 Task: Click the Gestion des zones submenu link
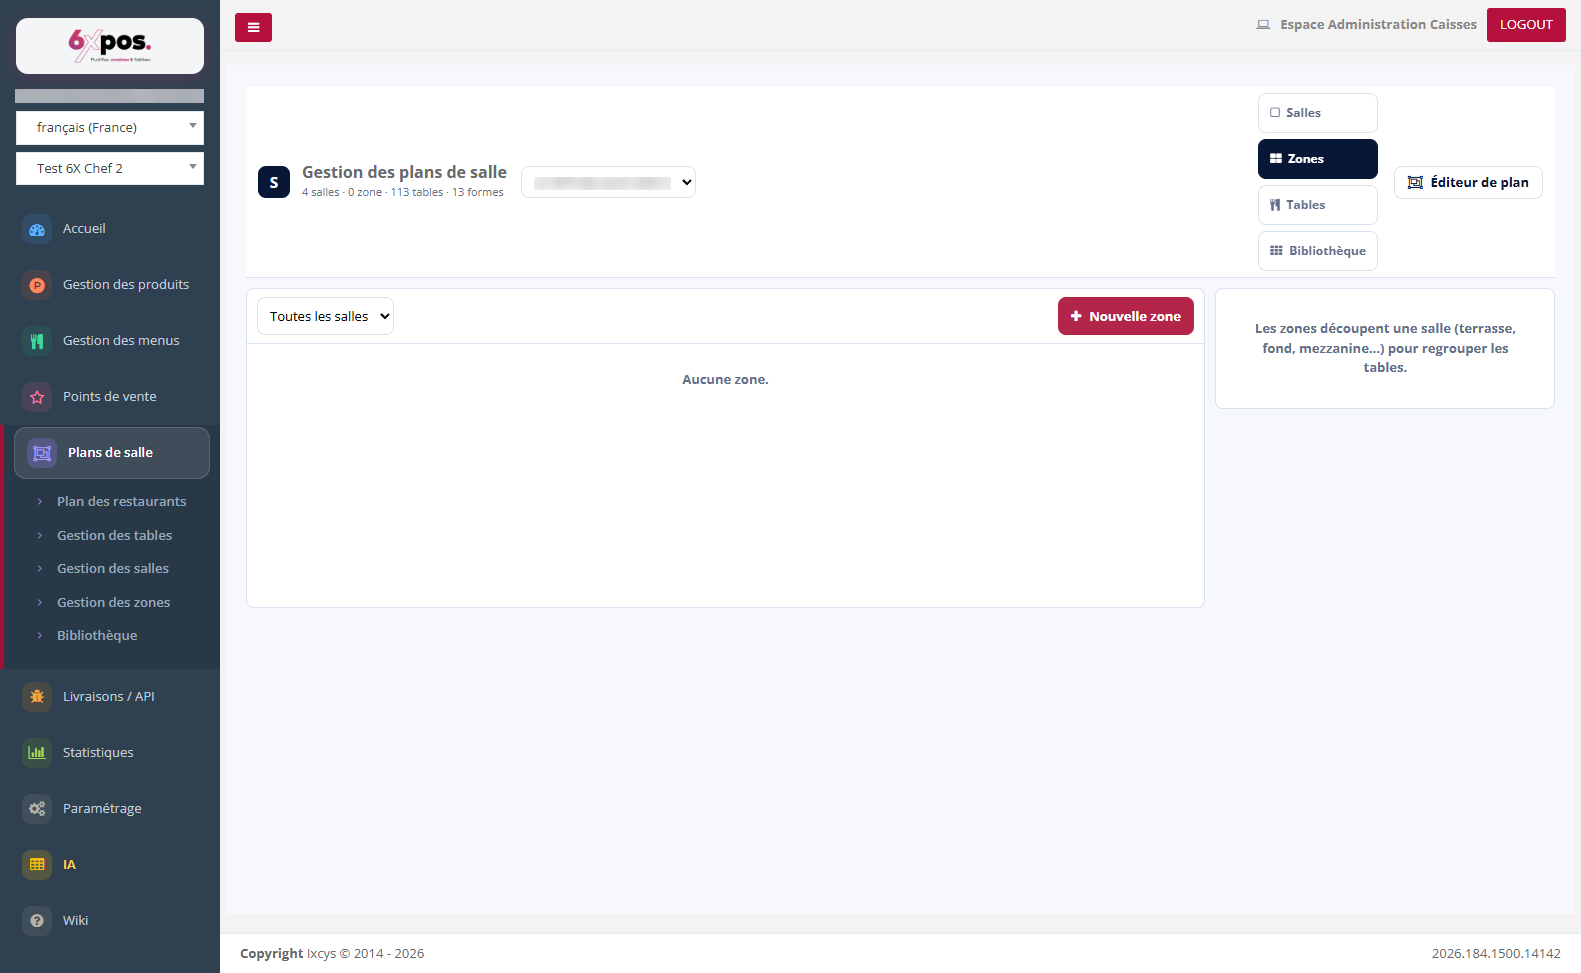pos(113,602)
